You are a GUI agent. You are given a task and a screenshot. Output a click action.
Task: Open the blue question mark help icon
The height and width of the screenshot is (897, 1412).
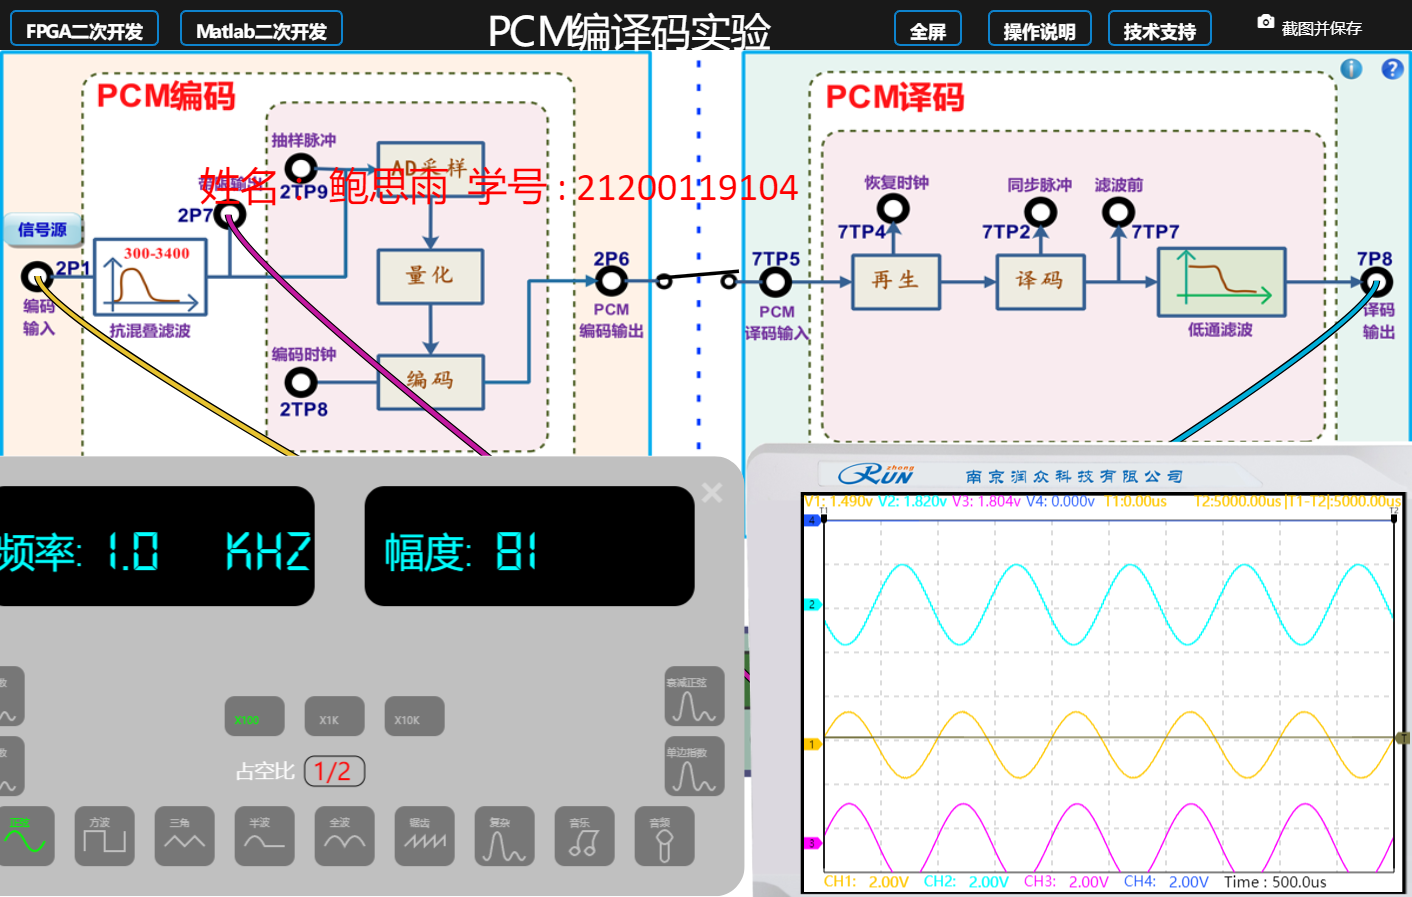point(1392,69)
